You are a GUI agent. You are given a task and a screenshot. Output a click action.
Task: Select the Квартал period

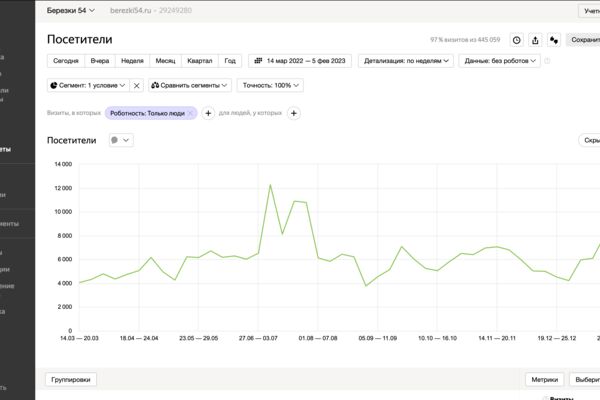200,61
